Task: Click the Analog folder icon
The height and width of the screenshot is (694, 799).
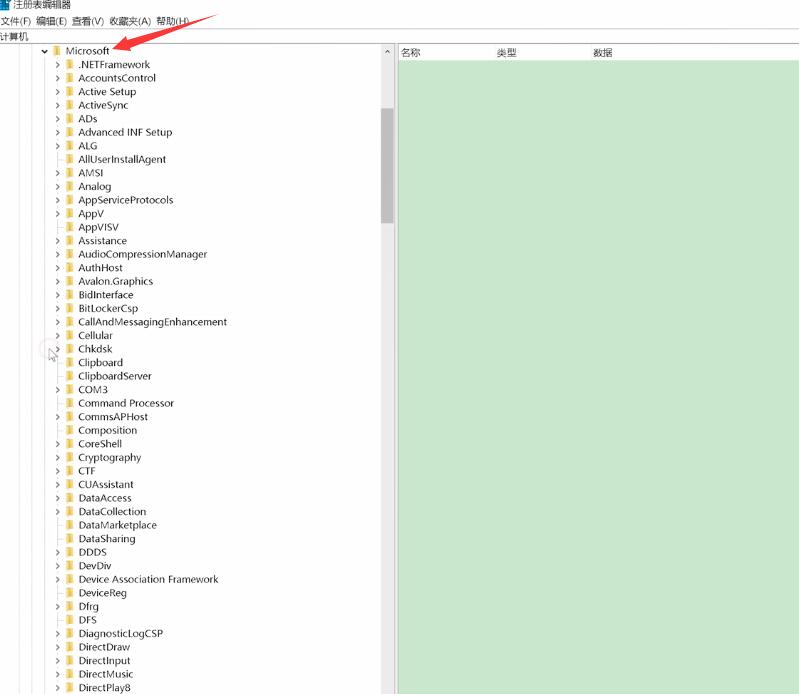Action: 70,186
